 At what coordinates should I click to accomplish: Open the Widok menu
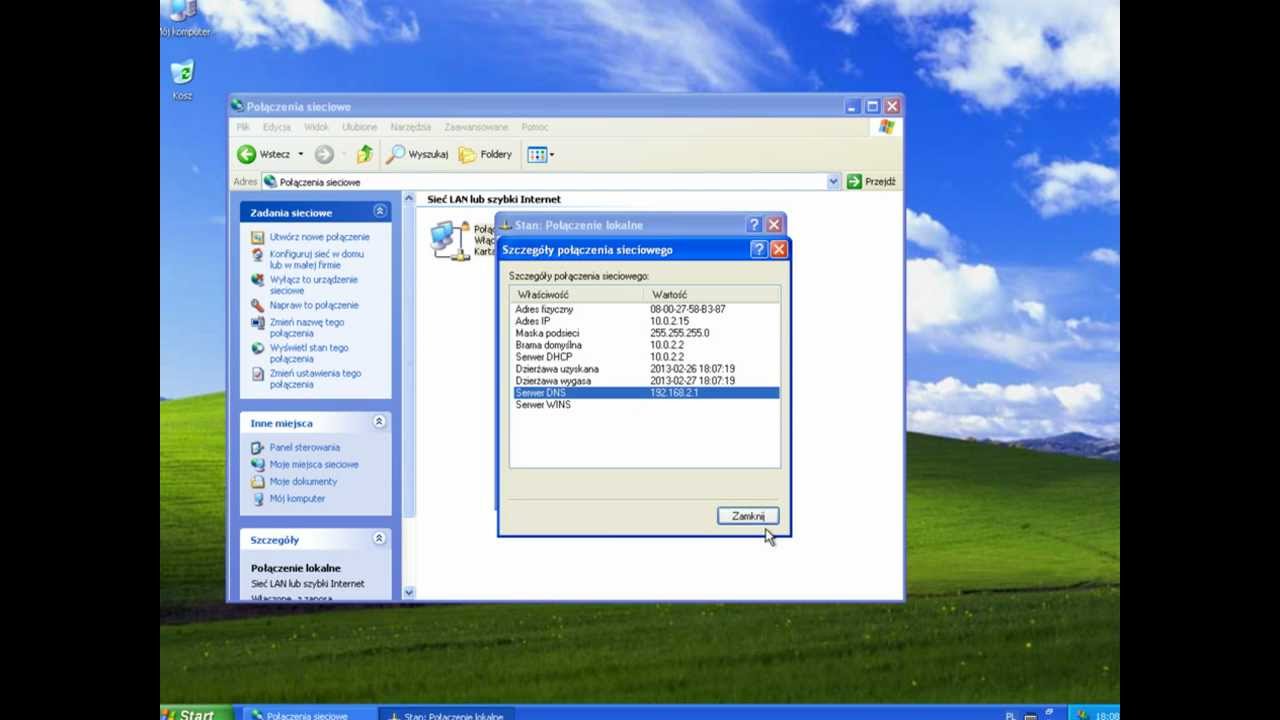316,127
